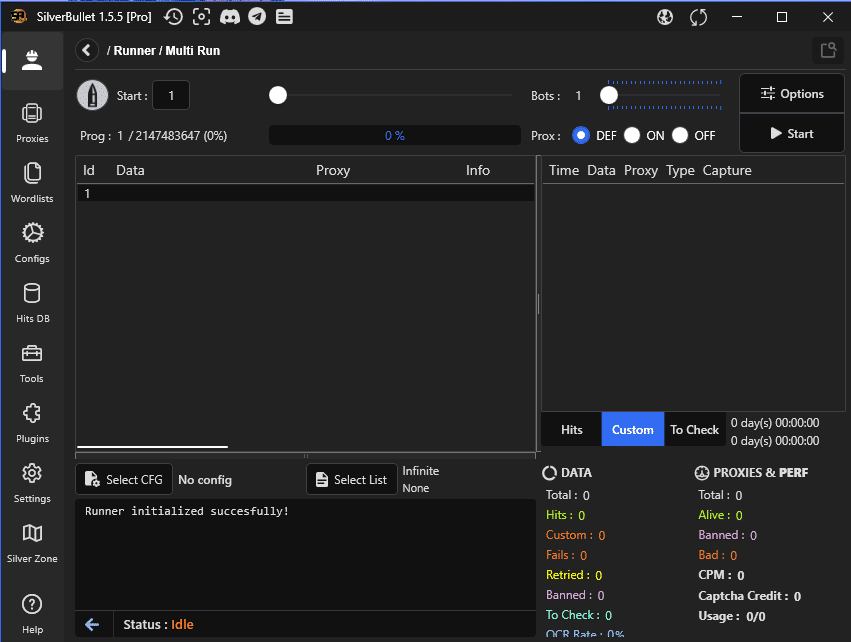Open the Discord link icon
This screenshot has width=851, height=642.
pos(230,17)
